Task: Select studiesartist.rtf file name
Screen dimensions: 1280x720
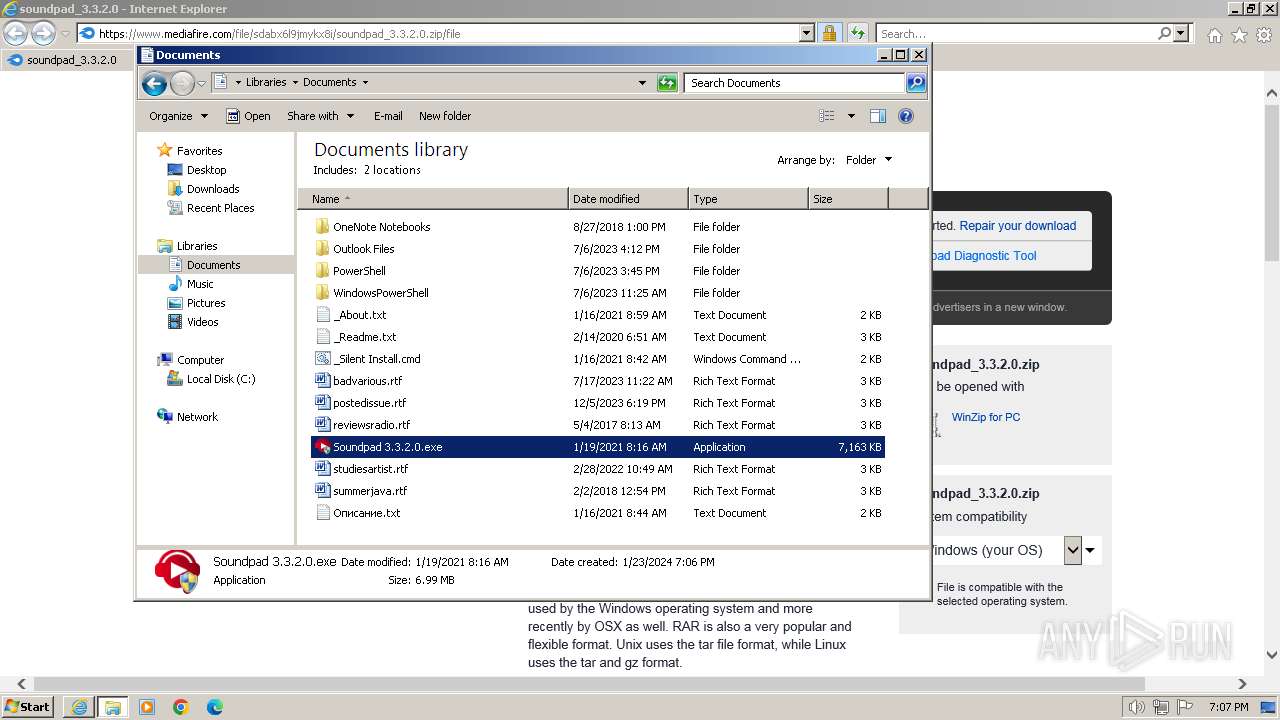Action: [370, 469]
